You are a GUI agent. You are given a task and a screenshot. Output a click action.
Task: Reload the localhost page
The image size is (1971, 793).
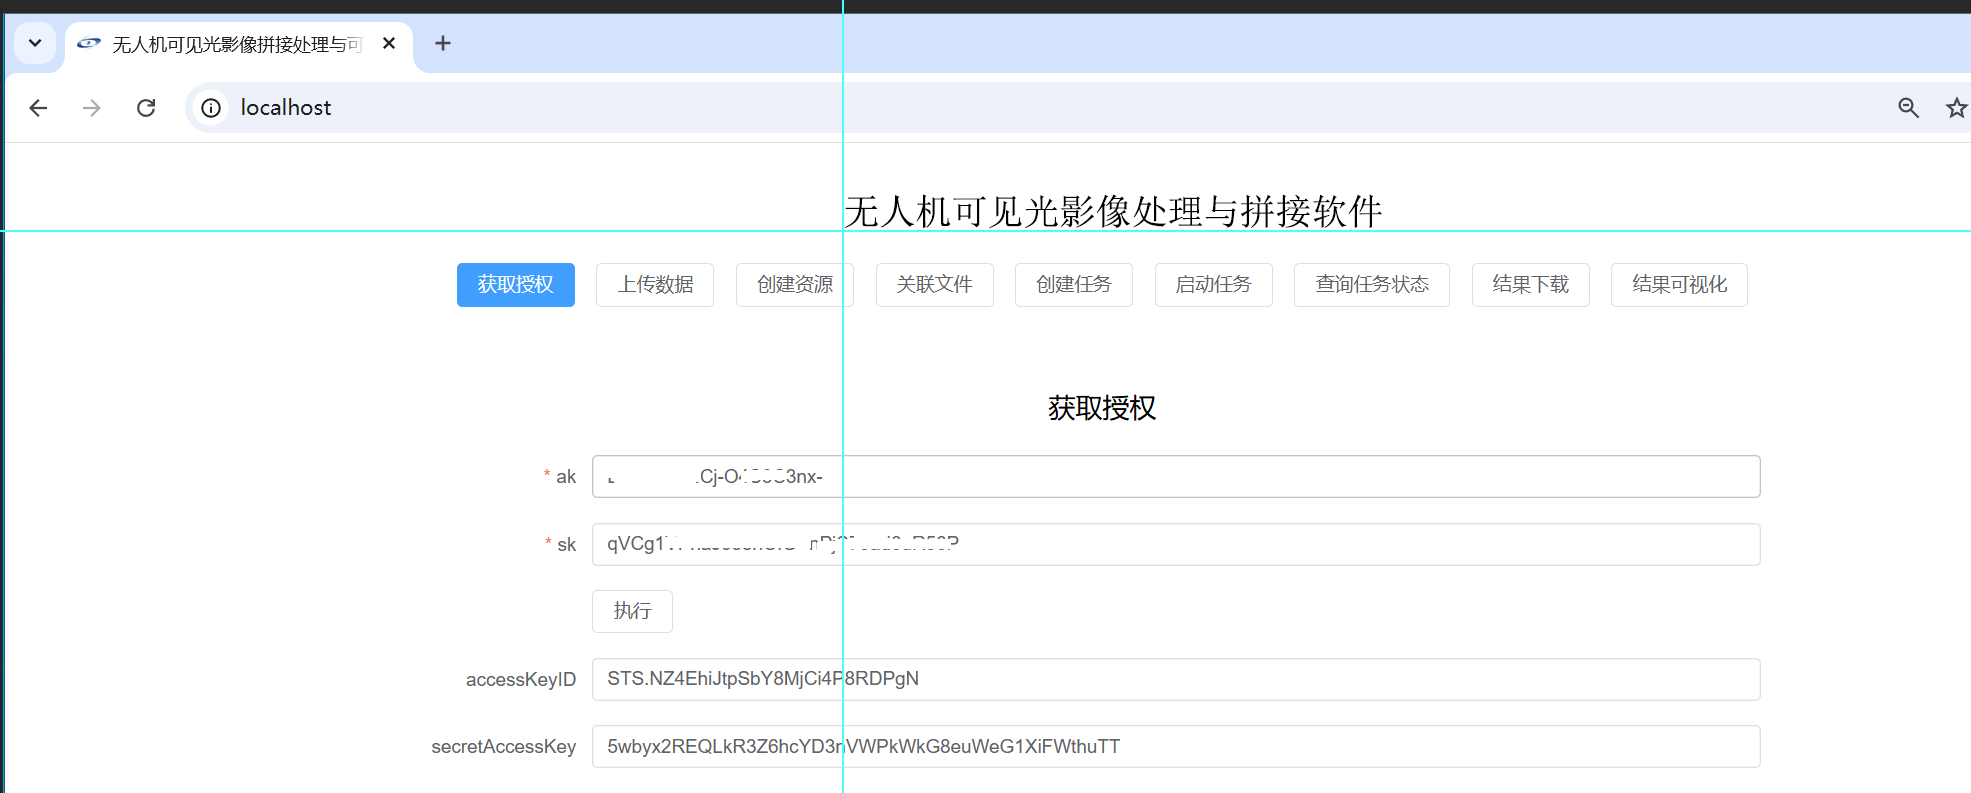(146, 108)
